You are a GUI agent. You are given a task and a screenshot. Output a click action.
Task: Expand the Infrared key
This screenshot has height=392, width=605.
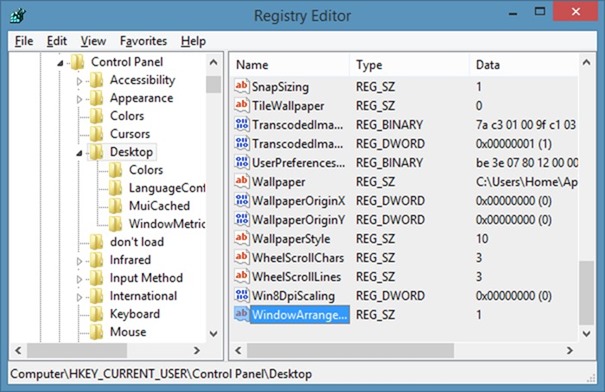[x=79, y=261]
